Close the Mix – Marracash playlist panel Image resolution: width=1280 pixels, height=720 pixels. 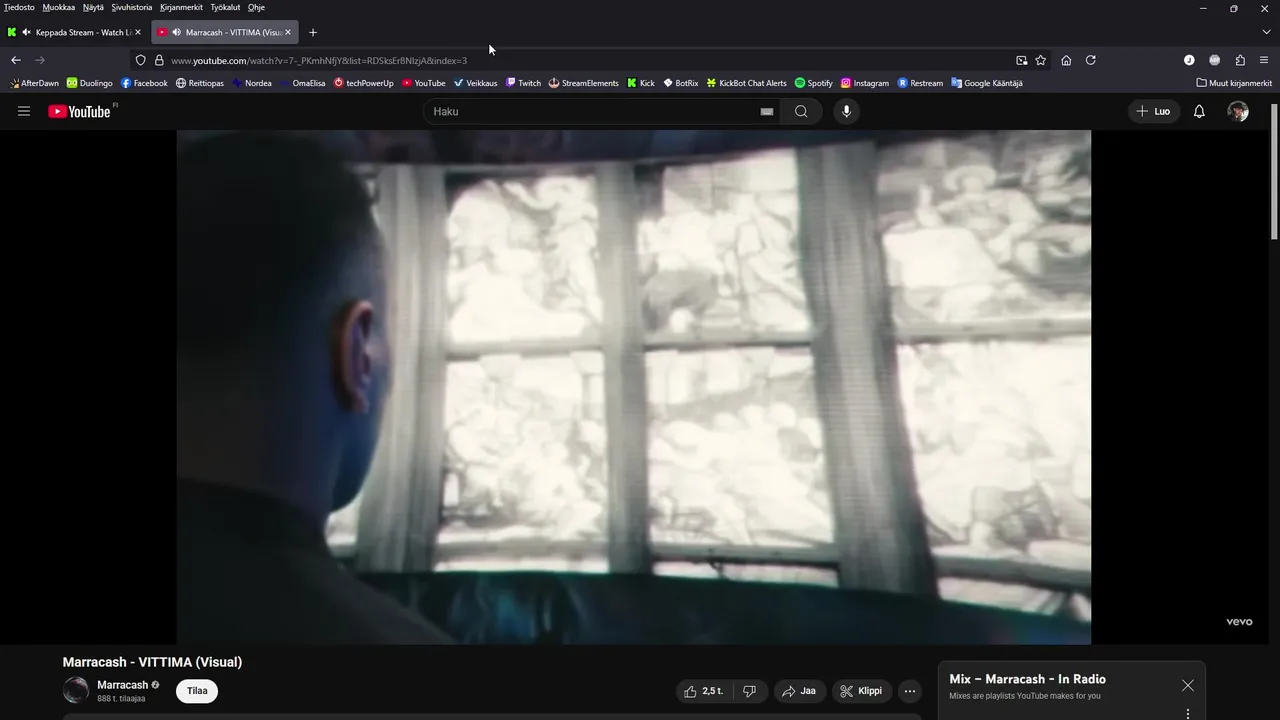click(1187, 685)
